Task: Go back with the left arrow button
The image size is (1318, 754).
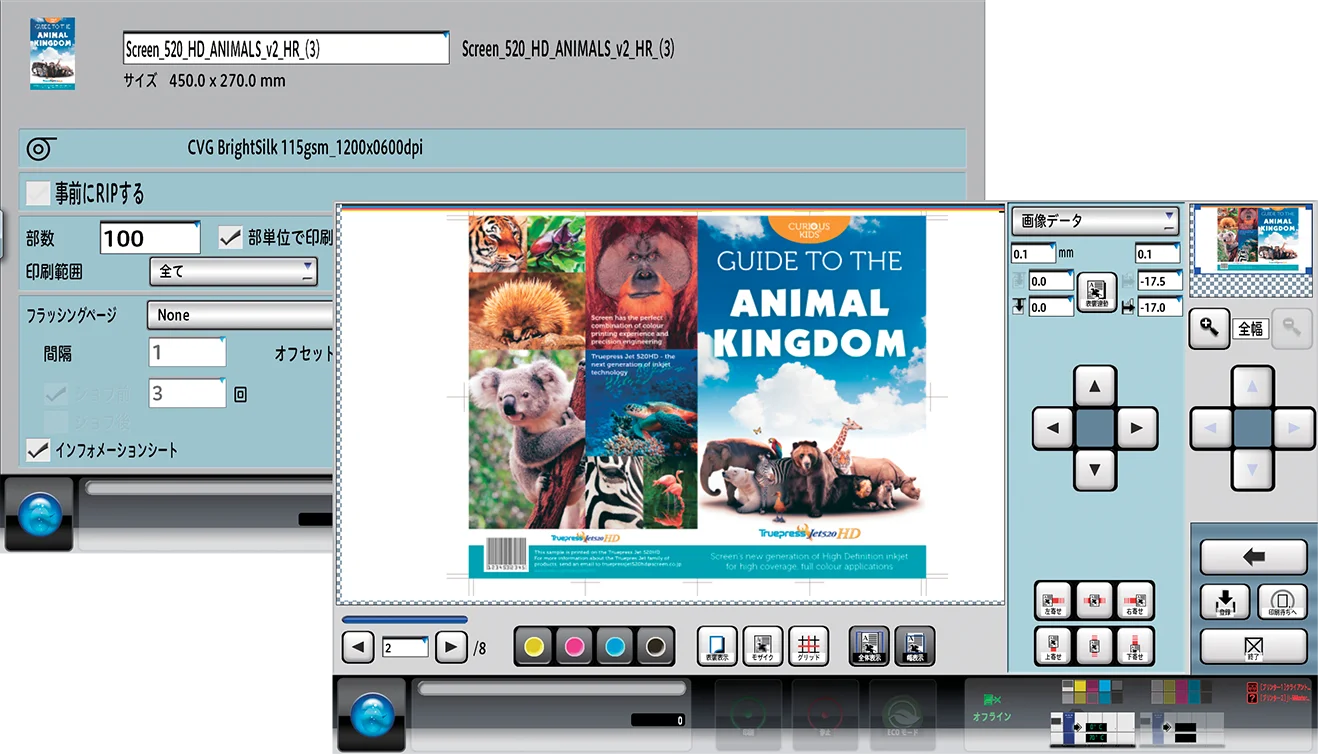Action: (x=1254, y=557)
